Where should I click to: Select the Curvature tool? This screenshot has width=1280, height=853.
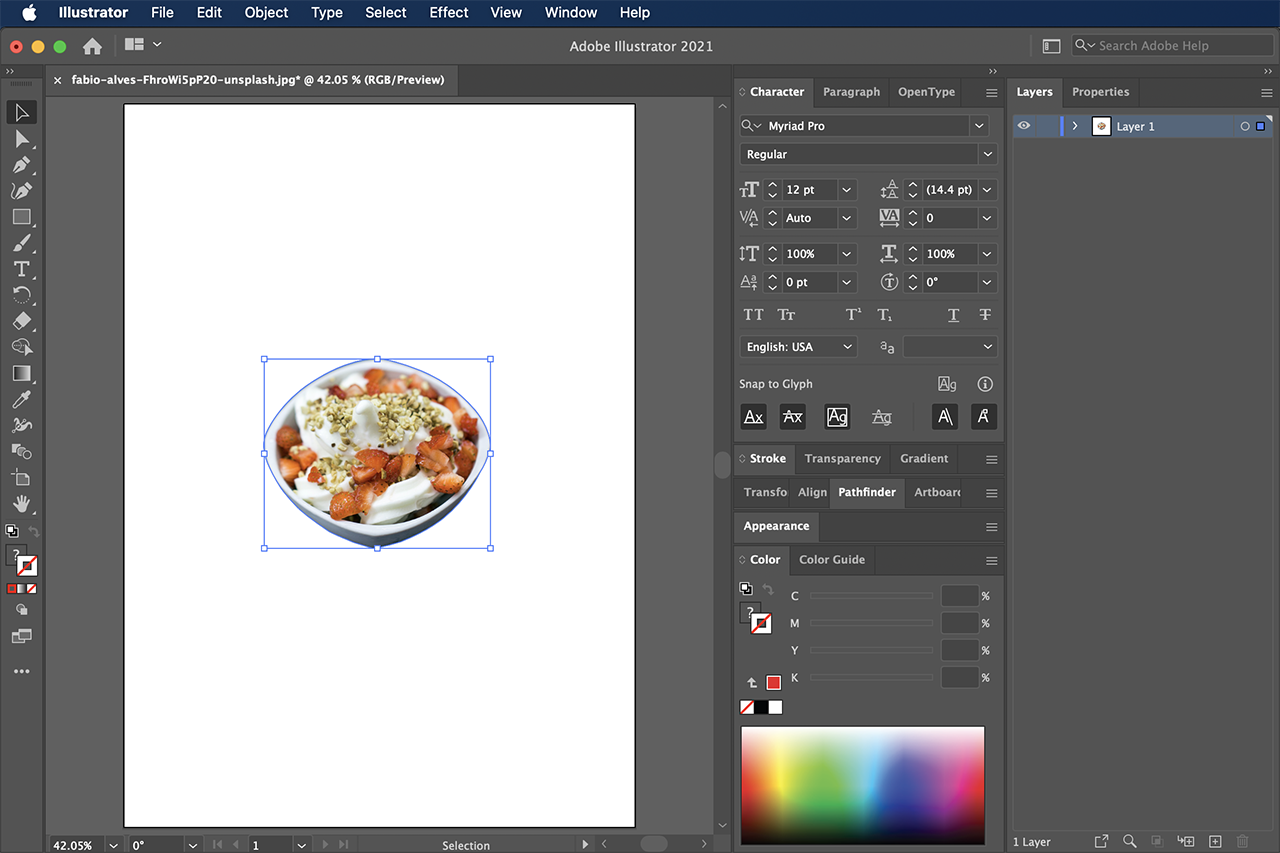click(x=22, y=190)
